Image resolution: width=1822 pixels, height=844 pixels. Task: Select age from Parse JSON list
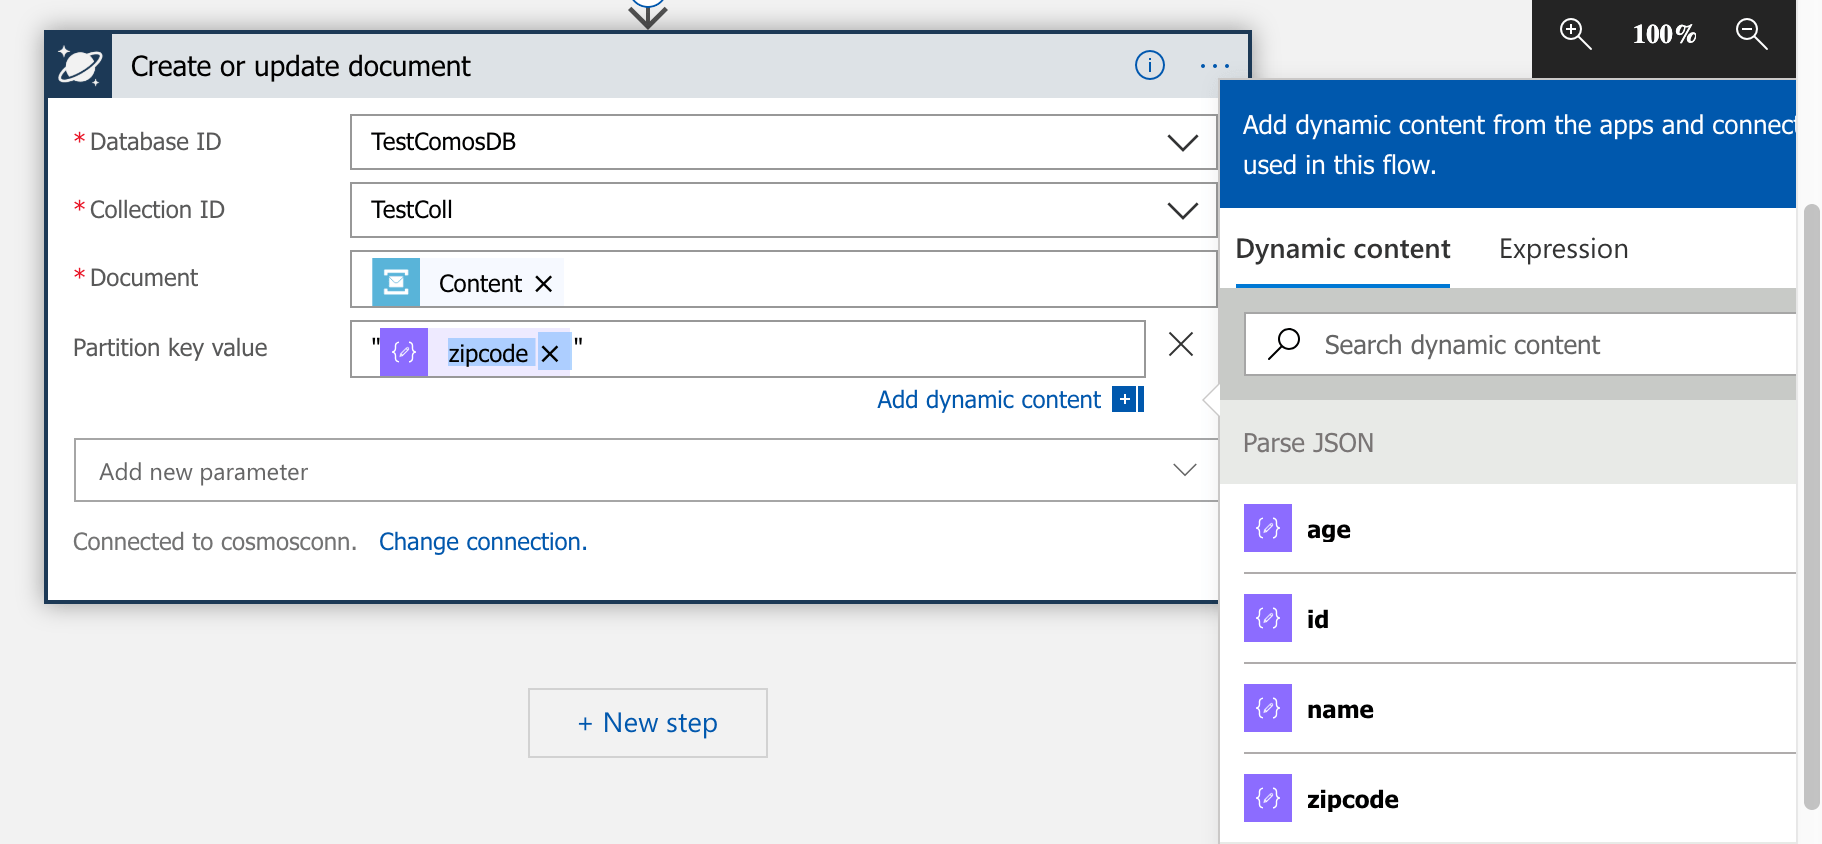coord(1519,529)
